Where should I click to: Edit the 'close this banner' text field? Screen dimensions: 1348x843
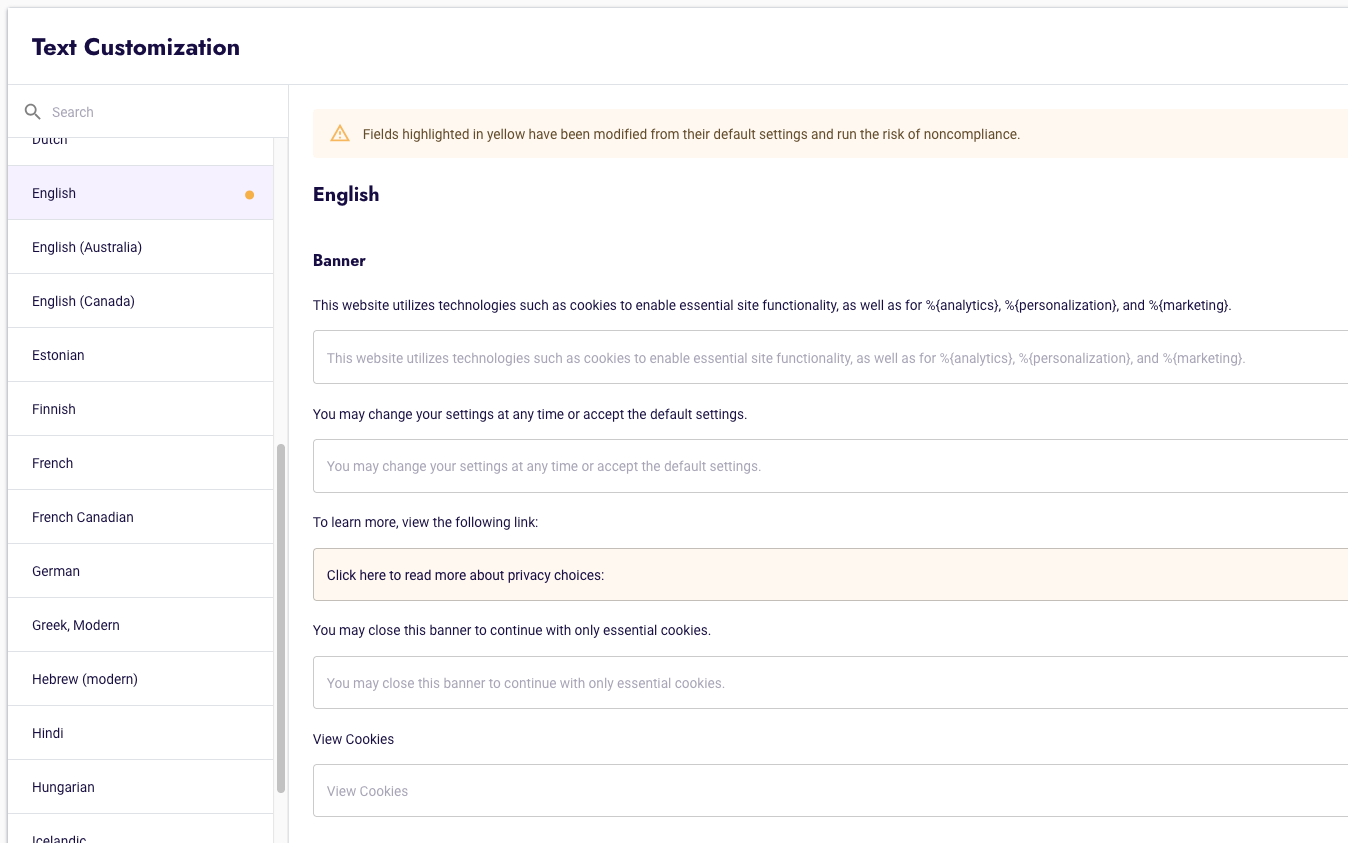[830, 683]
